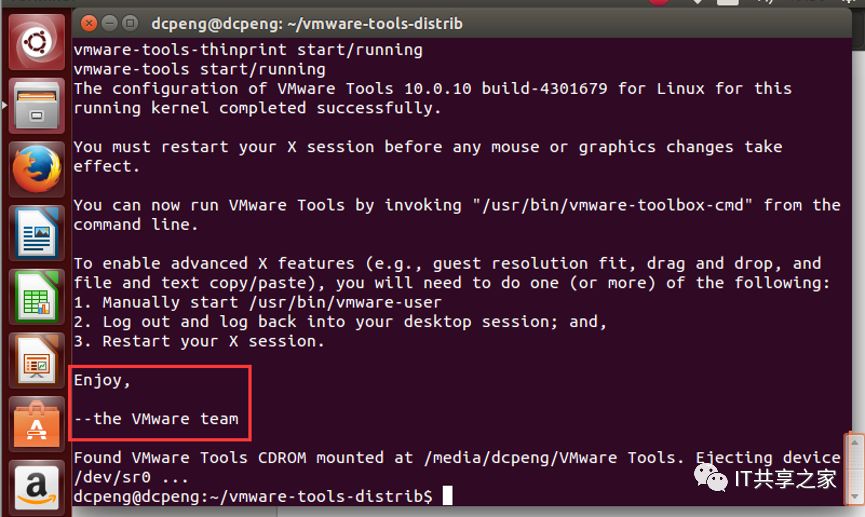Close the terminal window
Image resolution: width=865 pixels, height=517 pixels.
pos(89,23)
